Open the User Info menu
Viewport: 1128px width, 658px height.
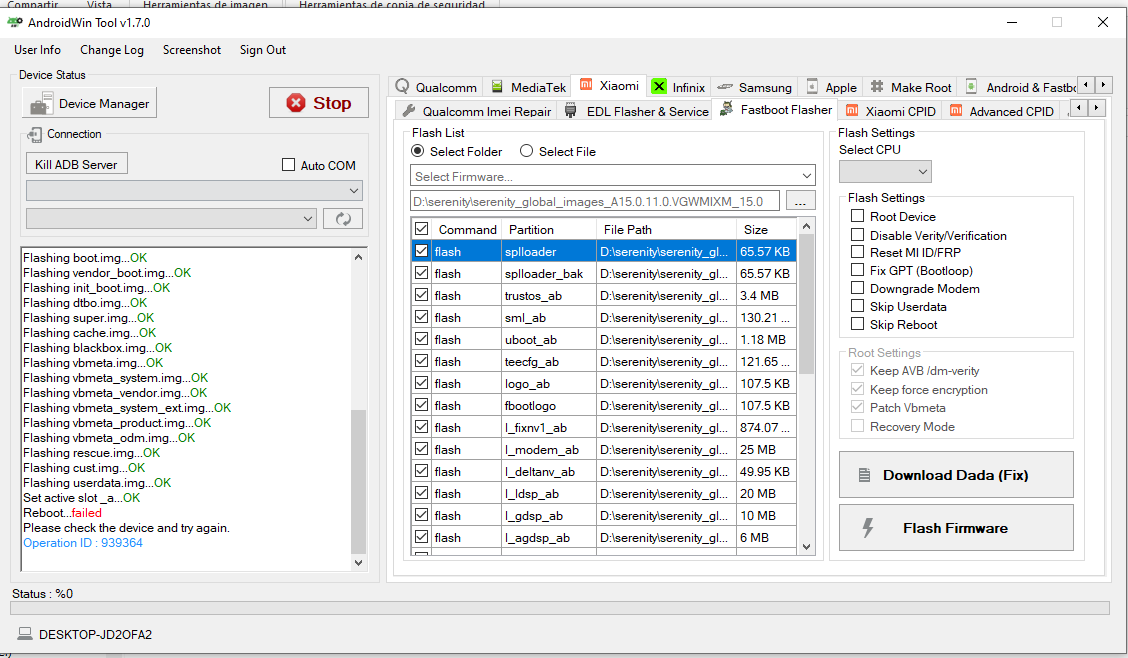[37, 50]
